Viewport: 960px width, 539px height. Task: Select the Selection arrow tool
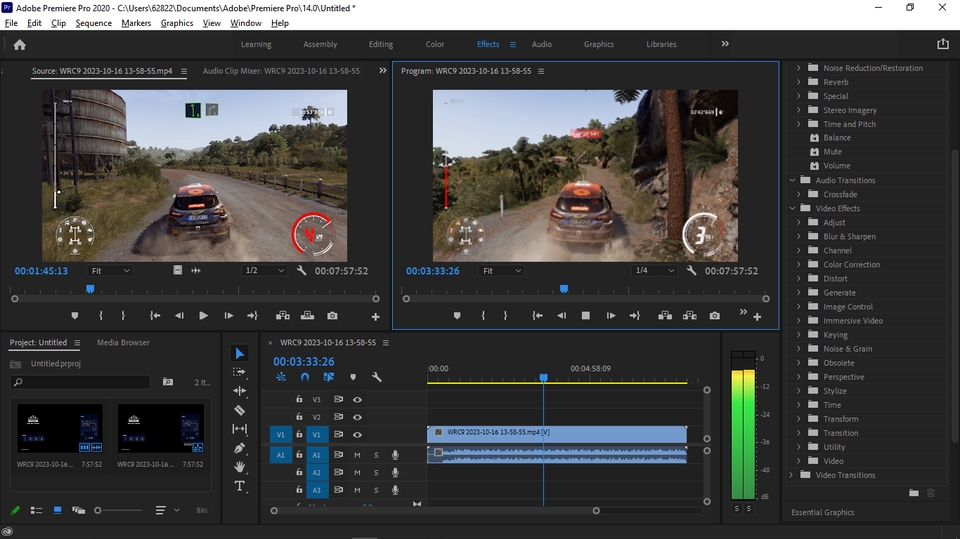[239, 353]
